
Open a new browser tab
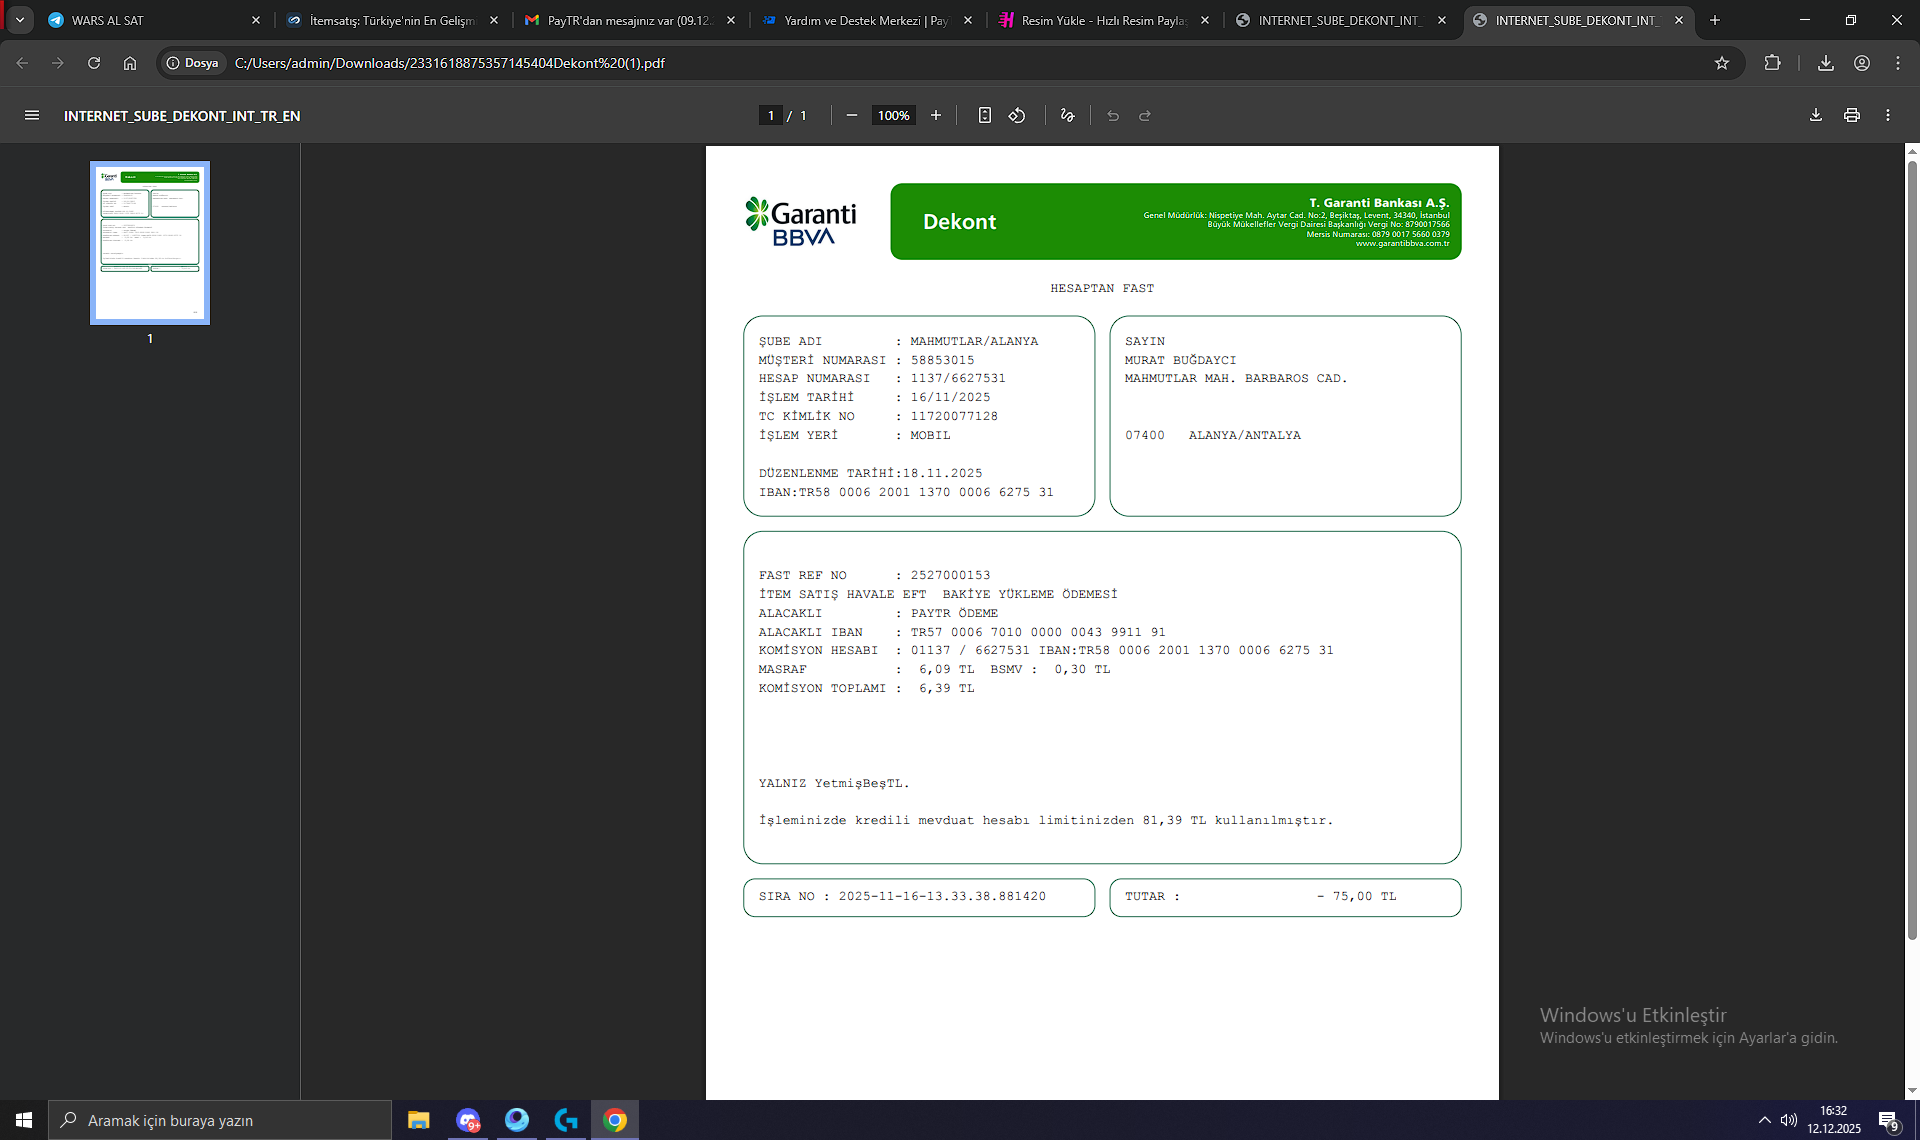click(x=1715, y=20)
